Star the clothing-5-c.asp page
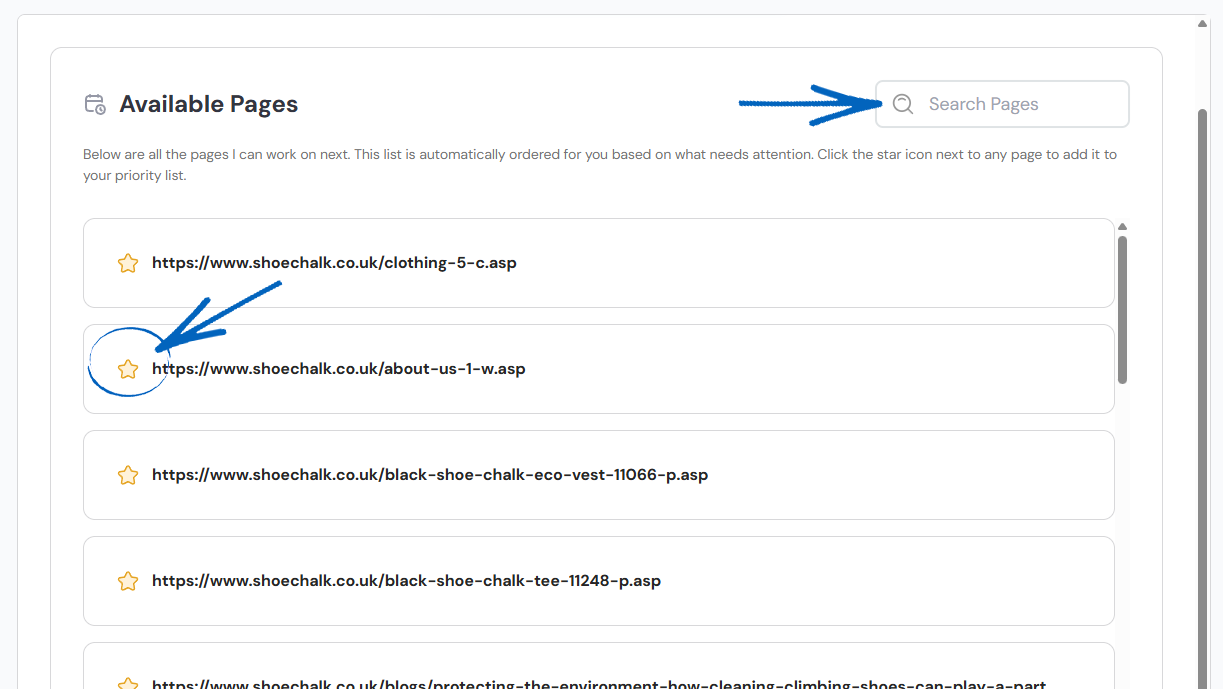The width and height of the screenshot is (1223, 689). coord(127,263)
